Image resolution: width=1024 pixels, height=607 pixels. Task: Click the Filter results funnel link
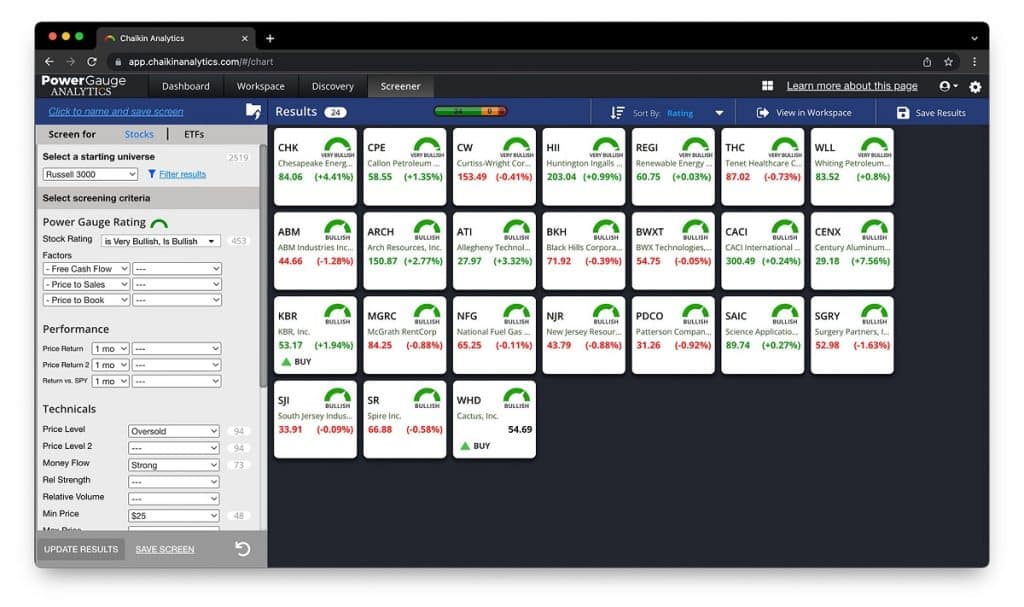tap(177, 174)
